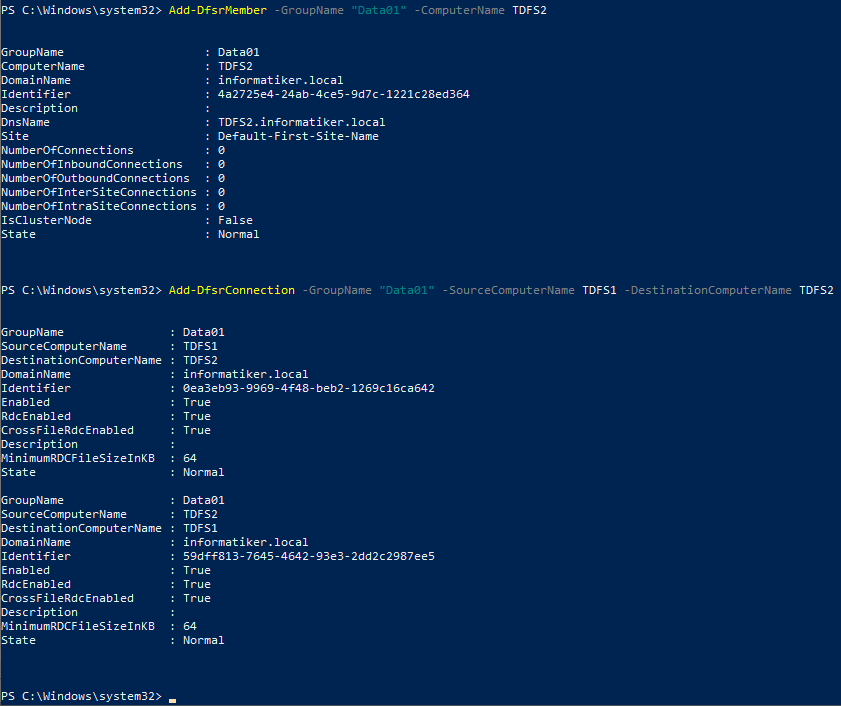The width and height of the screenshot is (841, 706).
Task: Click the Identifier 59dff813 connection GUID
Action: [x=309, y=556]
